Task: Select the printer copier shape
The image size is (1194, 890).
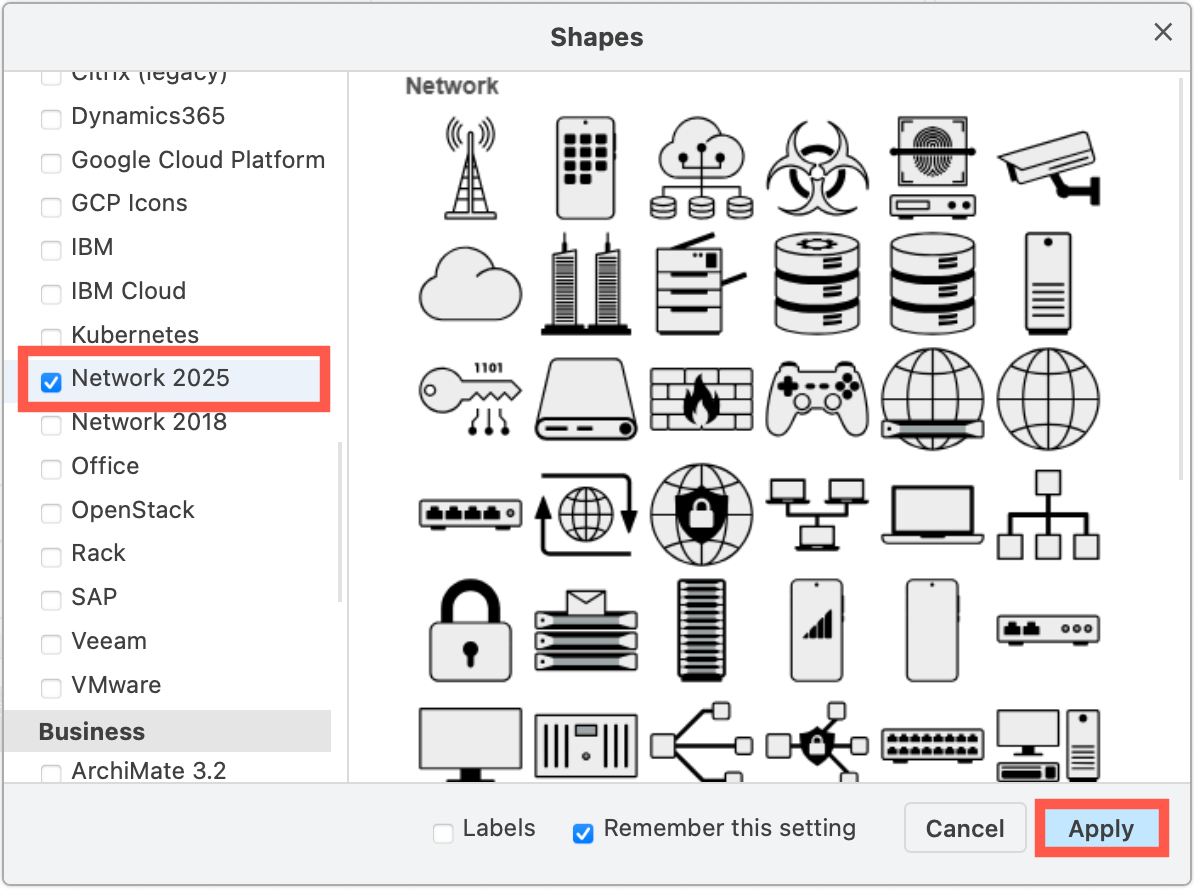Action: pyautogui.click(x=701, y=283)
